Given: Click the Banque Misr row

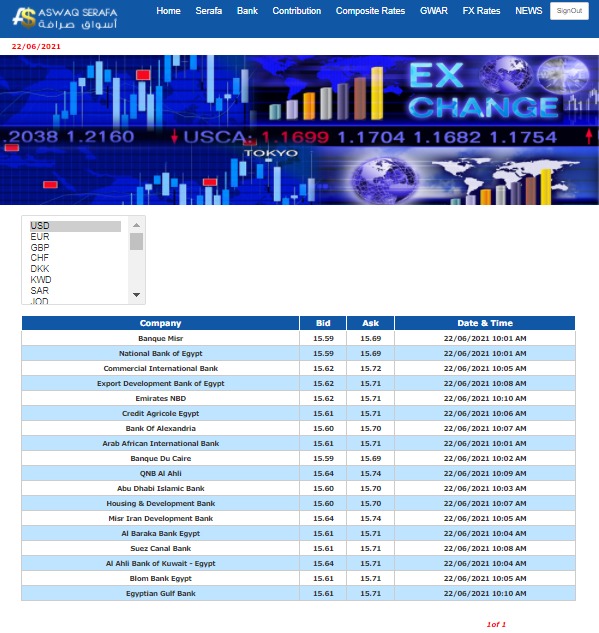Looking at the screenshot, I should (x=298, y=338).
